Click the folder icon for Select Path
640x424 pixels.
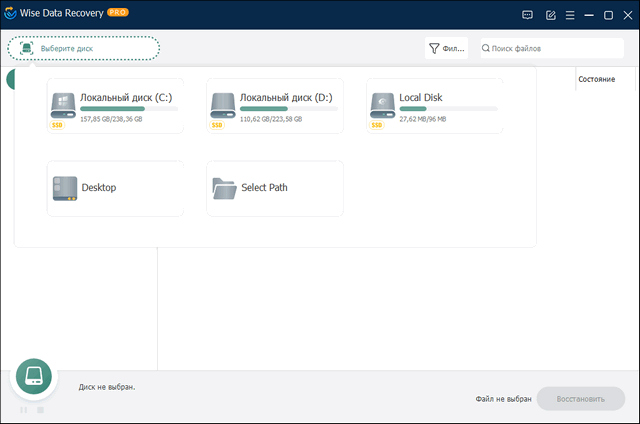224,189
